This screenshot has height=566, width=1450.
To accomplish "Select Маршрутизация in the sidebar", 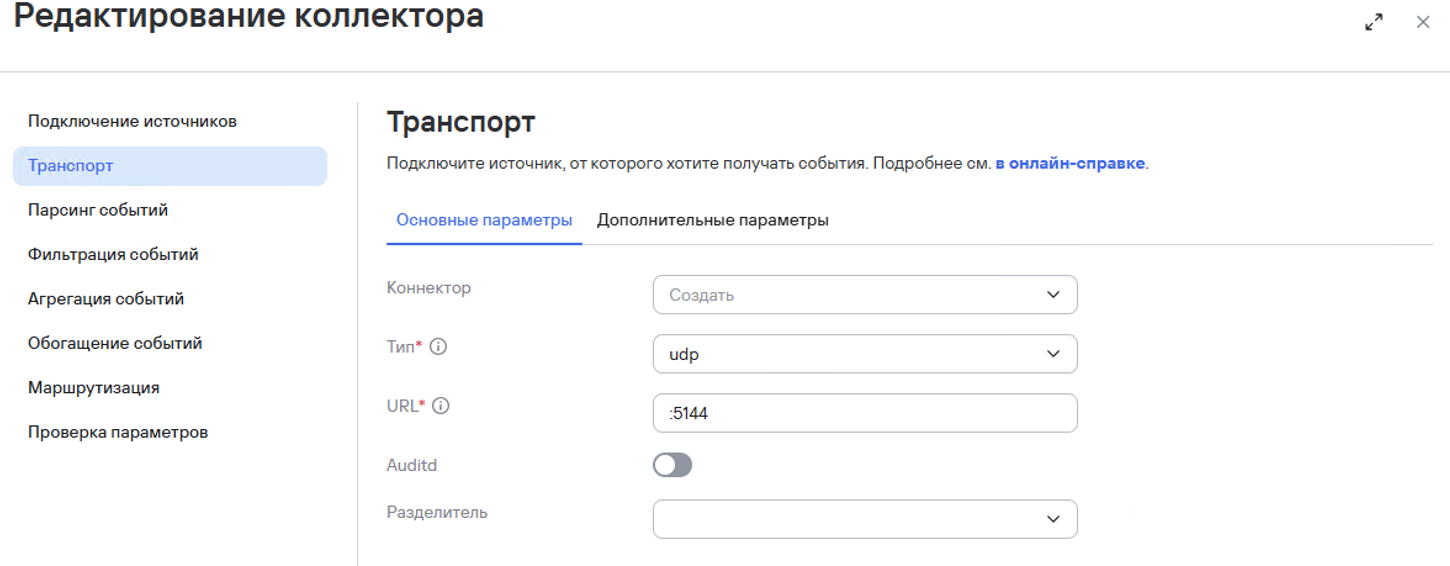I will [94, 388].
